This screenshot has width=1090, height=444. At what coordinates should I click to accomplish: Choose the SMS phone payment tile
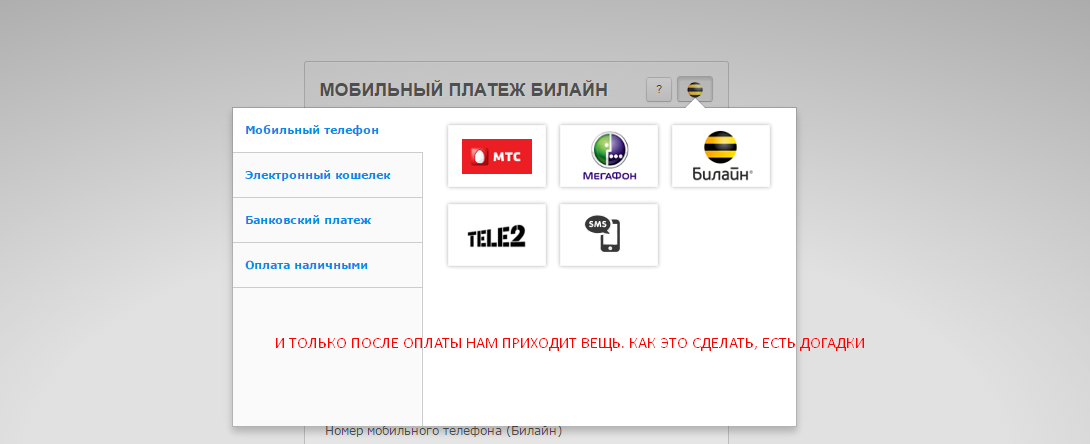pos(609,235)
